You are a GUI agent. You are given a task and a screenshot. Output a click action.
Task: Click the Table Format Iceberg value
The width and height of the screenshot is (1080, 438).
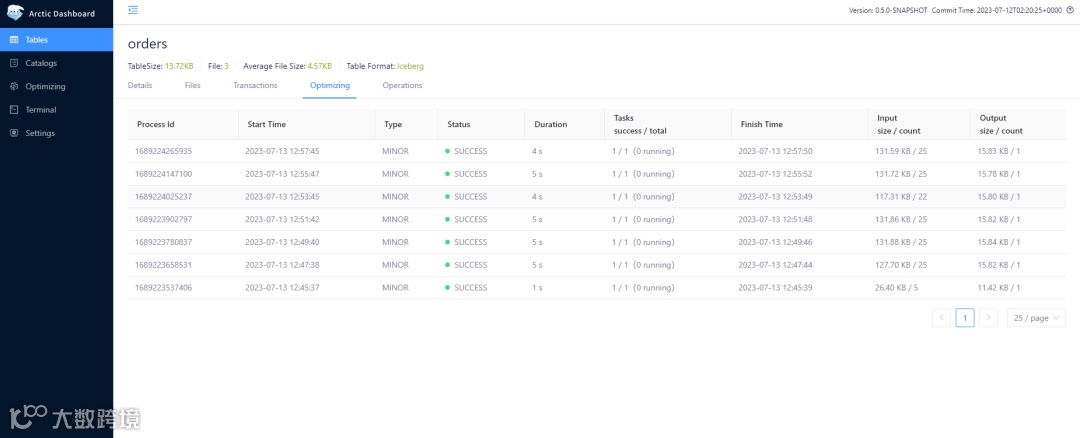click(x=411, y=66)
